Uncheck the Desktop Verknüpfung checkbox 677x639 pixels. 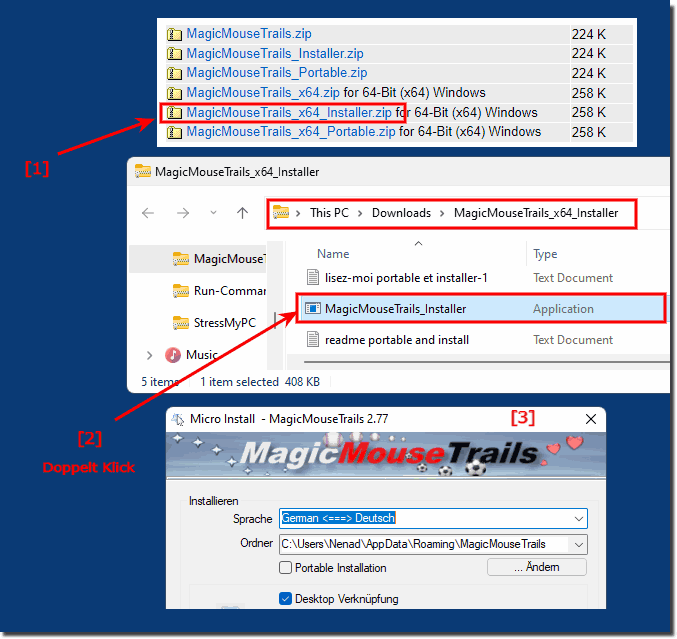(285, 599)
